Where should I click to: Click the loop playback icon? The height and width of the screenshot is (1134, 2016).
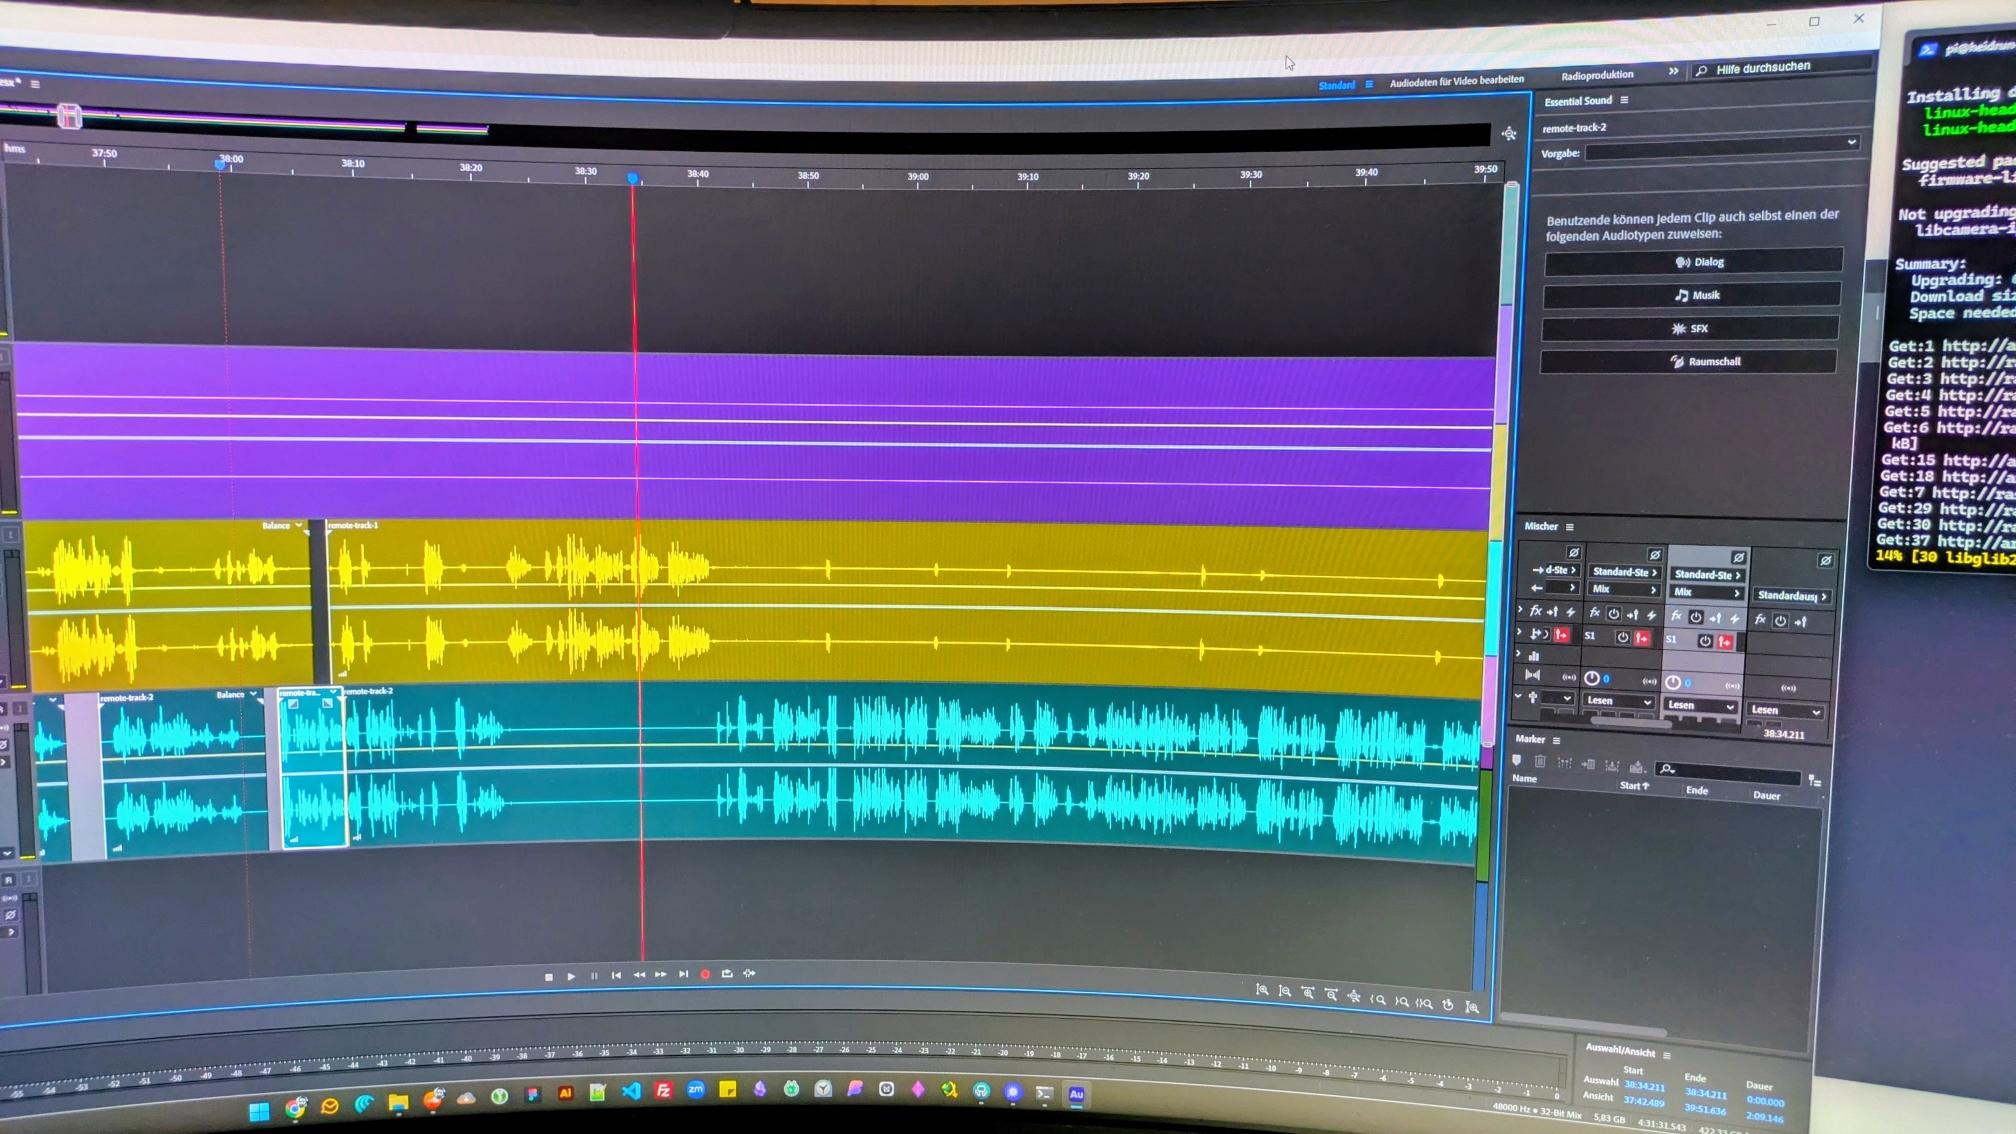(x=727, y=974)
